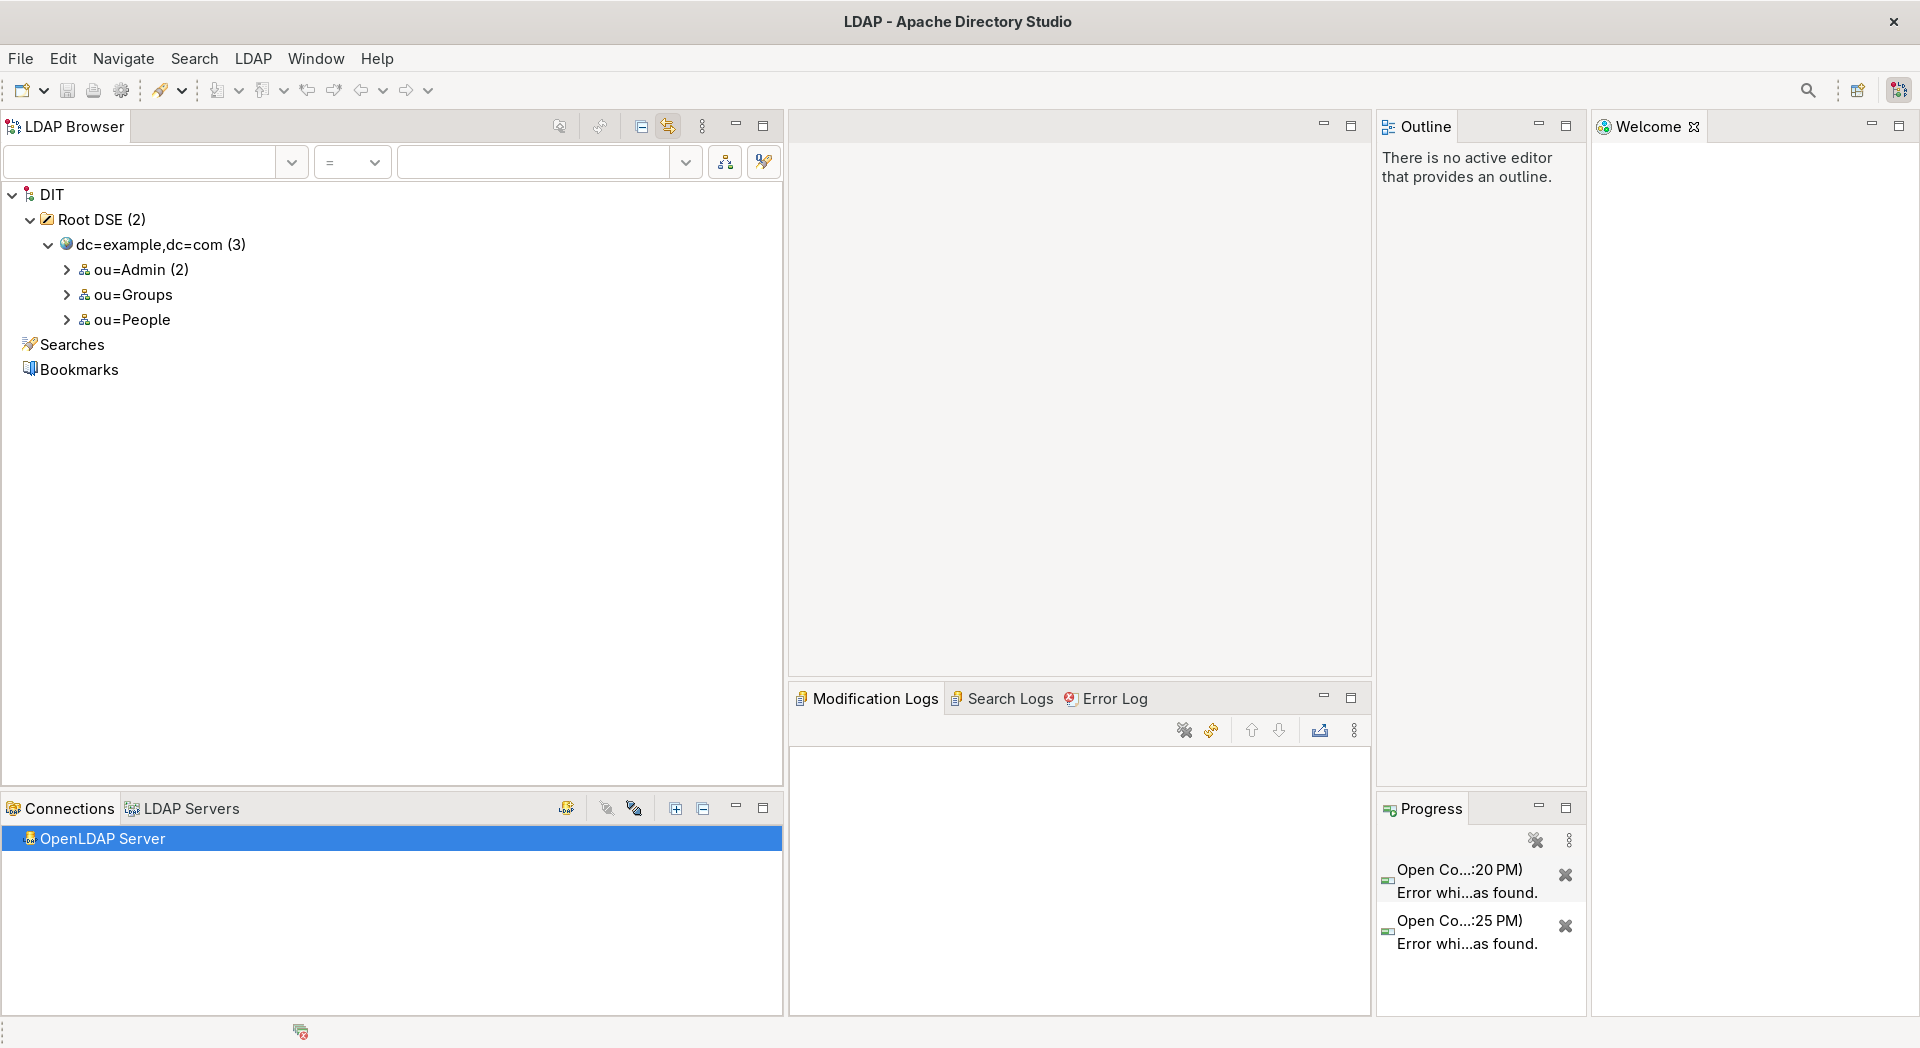
Task: Click Refresh icon in Modification Logs toolbar
Action: [1212, 731]
